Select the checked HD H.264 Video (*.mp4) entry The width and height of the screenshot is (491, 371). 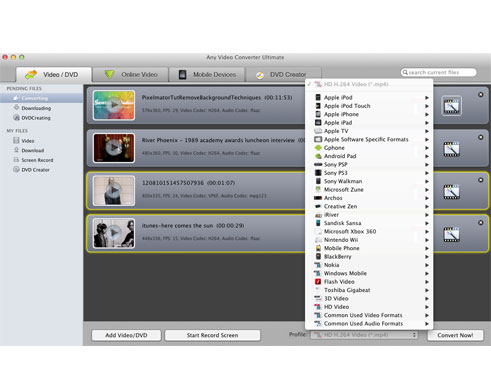[369, 84]
